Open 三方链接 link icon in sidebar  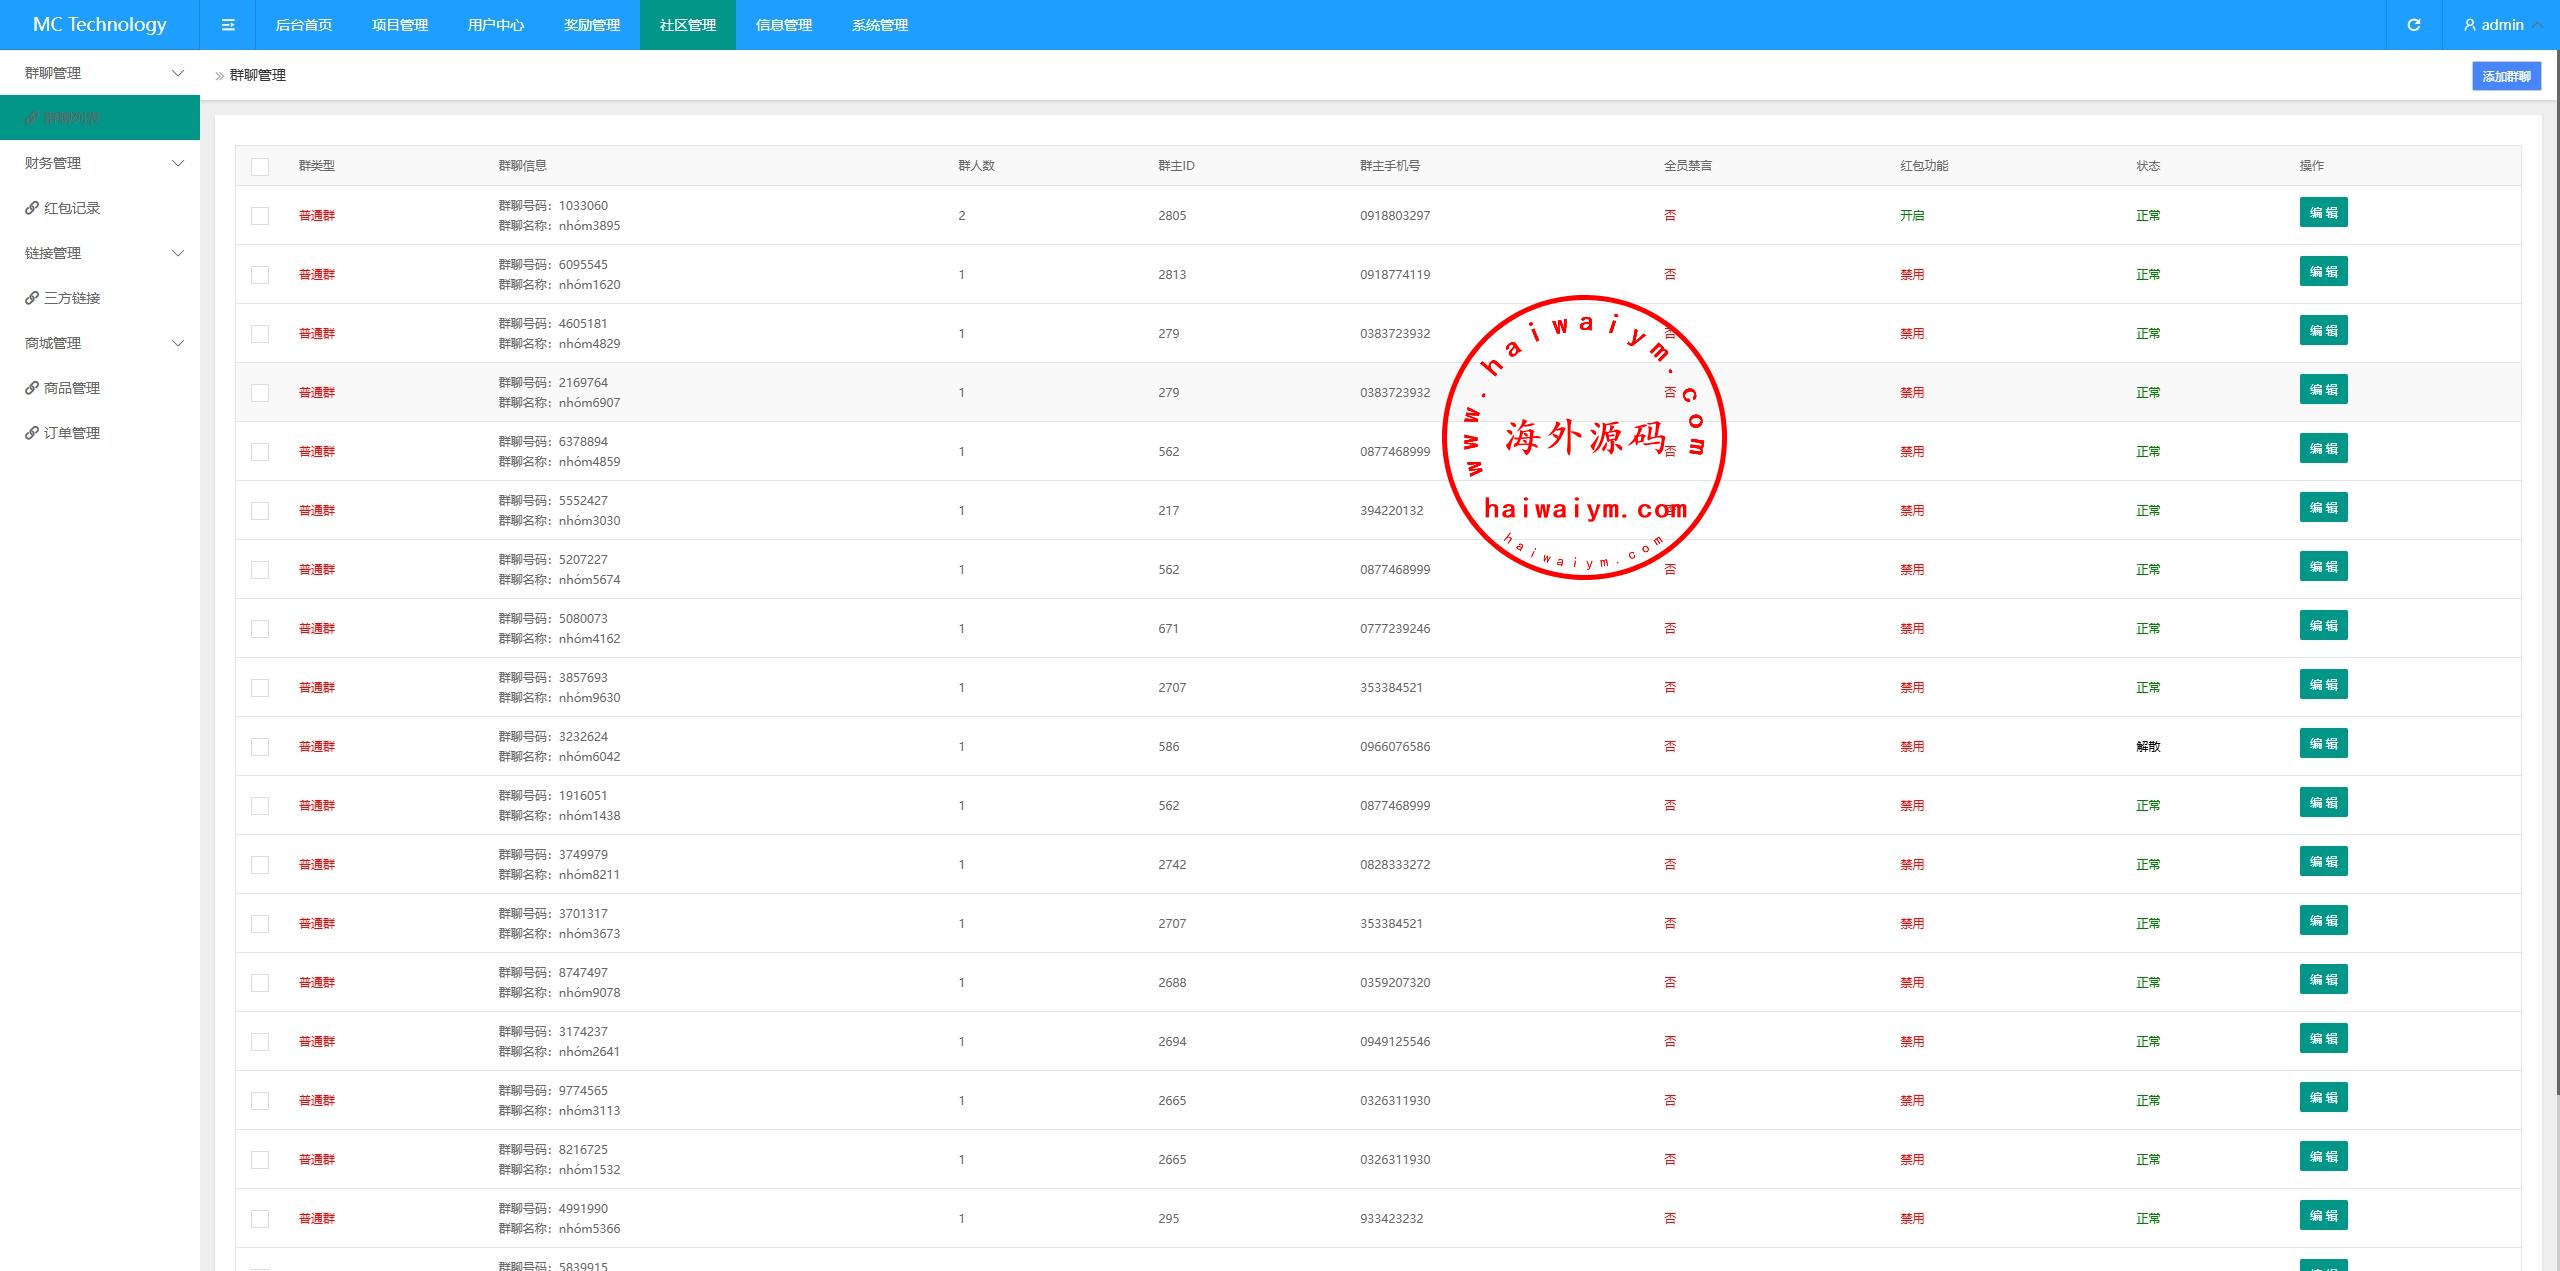(32, 298)
